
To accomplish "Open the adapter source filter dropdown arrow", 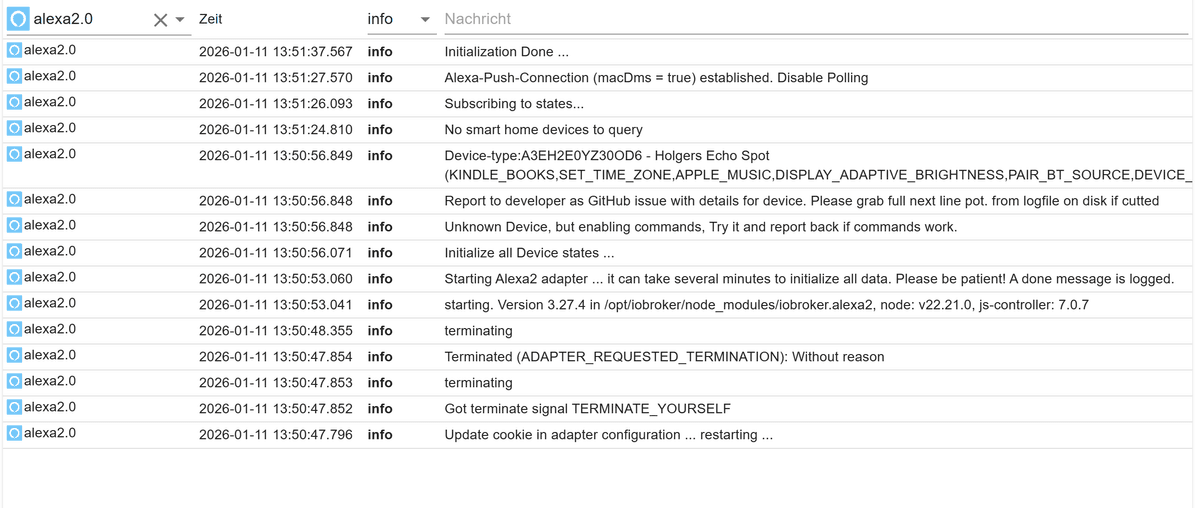I will (x=180, y=20).
